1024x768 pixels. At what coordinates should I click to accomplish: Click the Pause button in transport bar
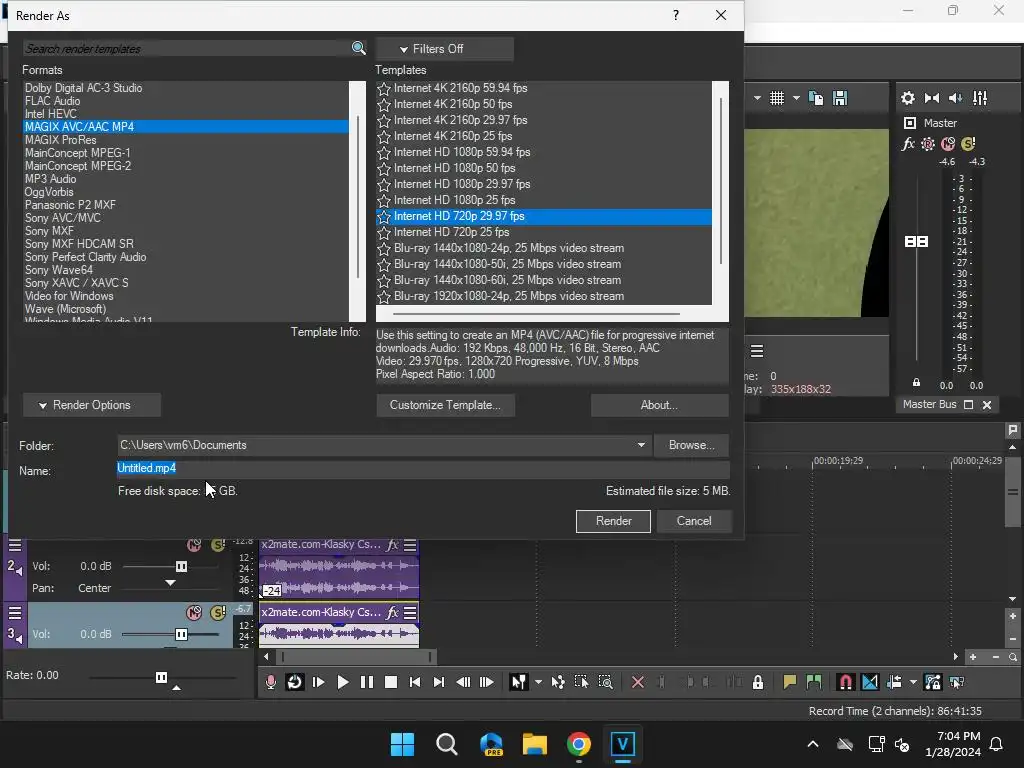(x=366, y=682)
